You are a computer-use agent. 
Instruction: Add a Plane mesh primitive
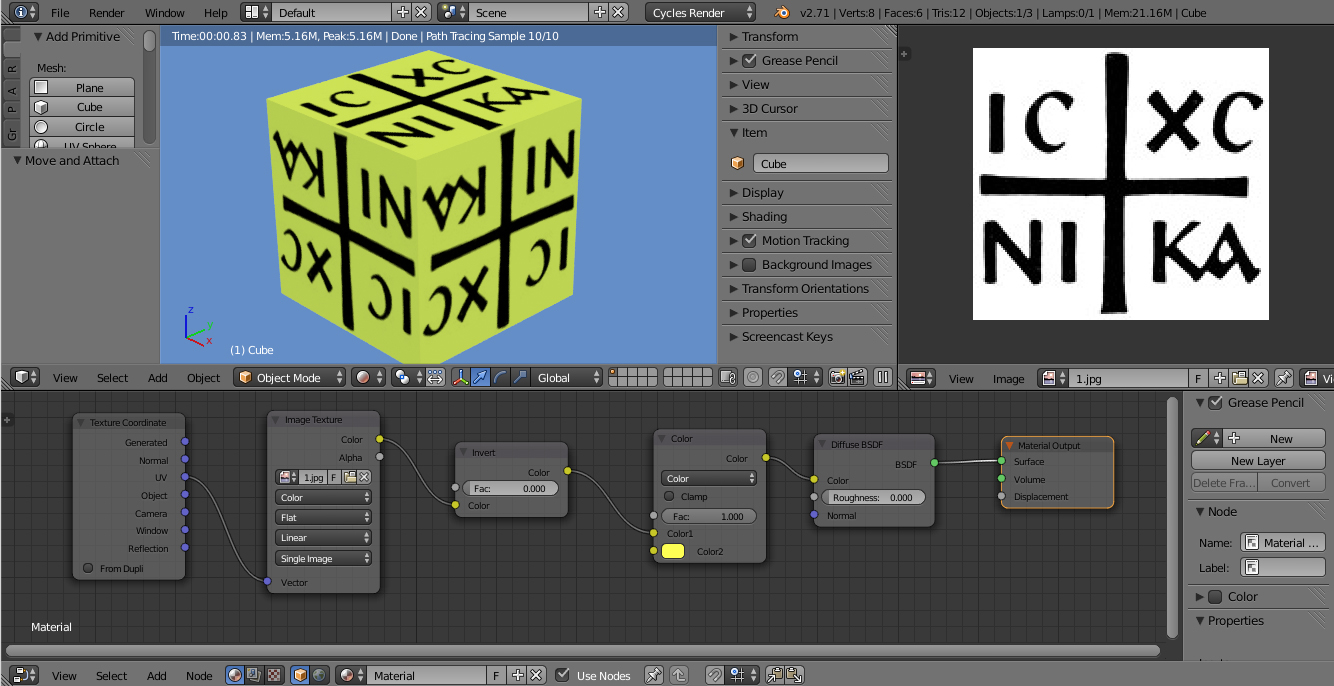click(x=89, y=88)
